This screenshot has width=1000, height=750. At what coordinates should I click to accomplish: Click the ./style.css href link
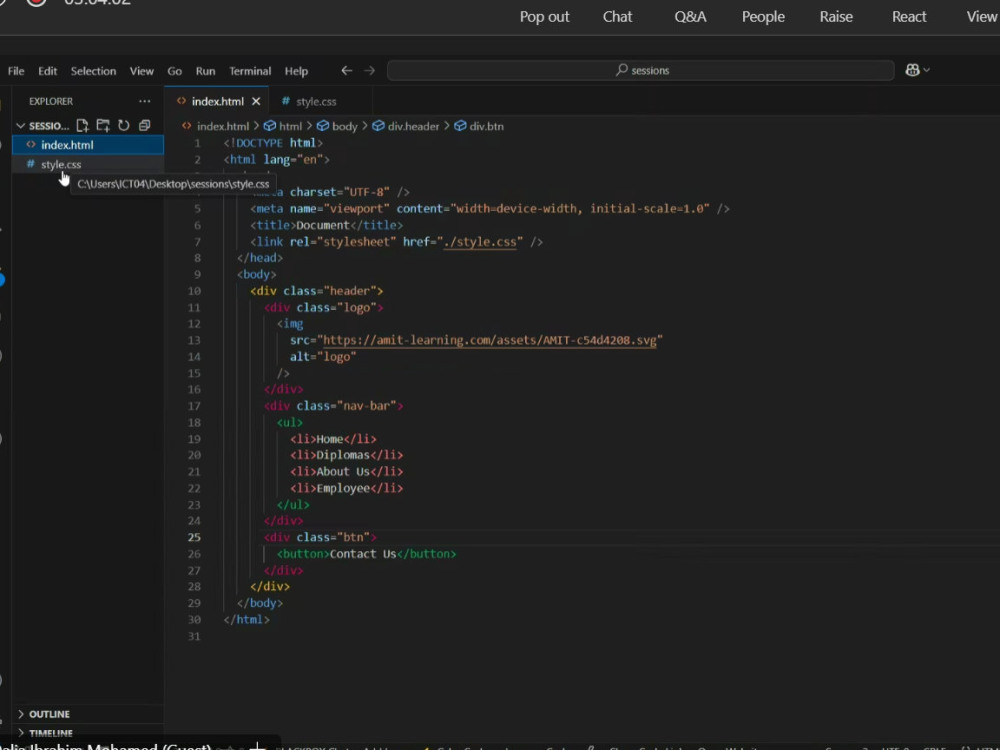tap(480, 242)
